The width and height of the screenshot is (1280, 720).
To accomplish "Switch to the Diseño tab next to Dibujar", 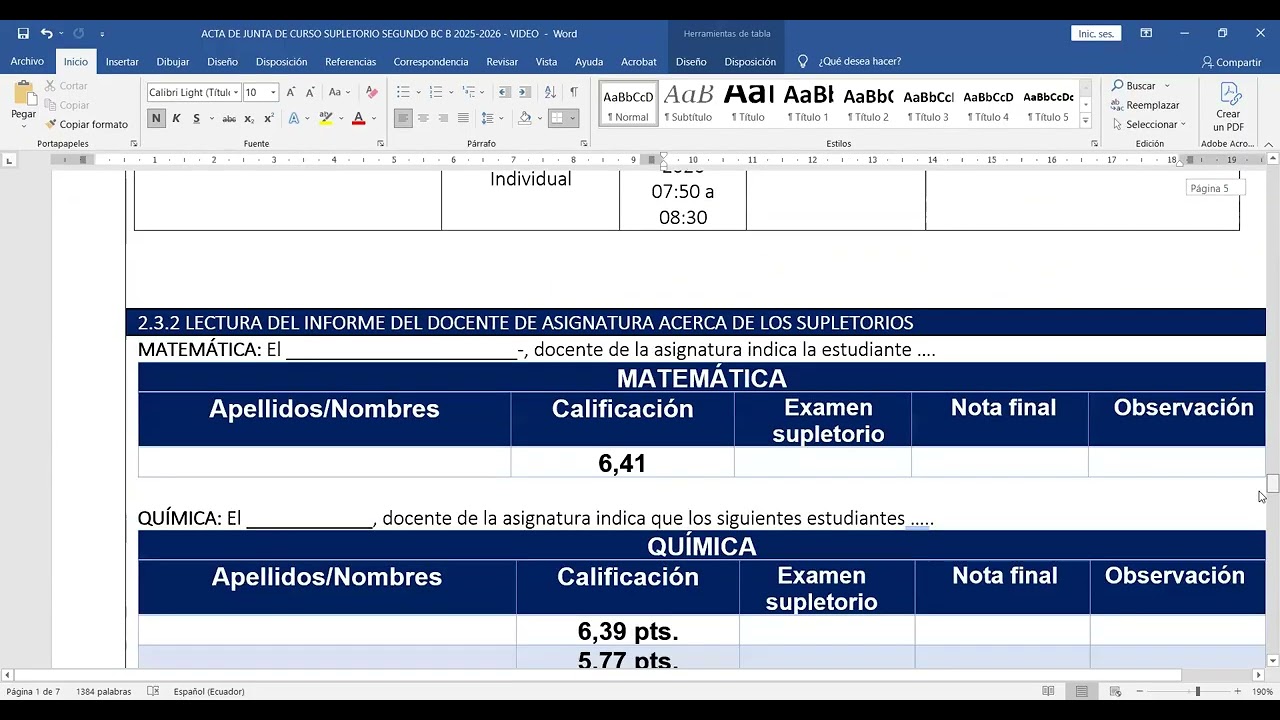I will coord(222,61).
